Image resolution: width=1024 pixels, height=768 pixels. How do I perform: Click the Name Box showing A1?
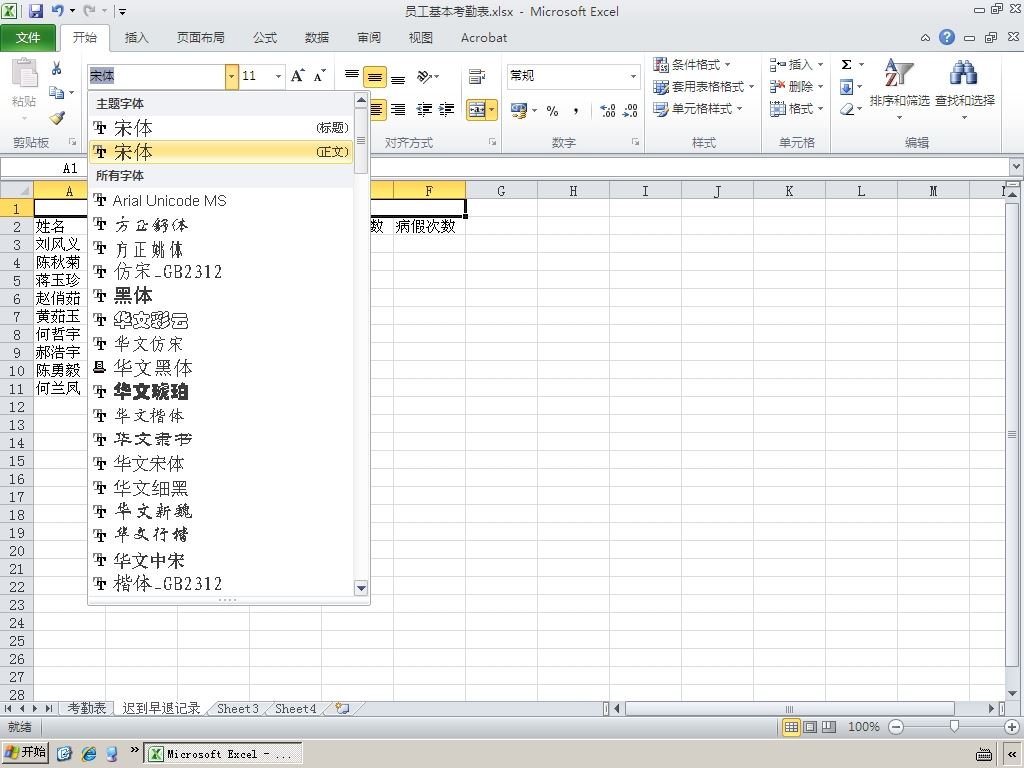[x=43, y=168]
